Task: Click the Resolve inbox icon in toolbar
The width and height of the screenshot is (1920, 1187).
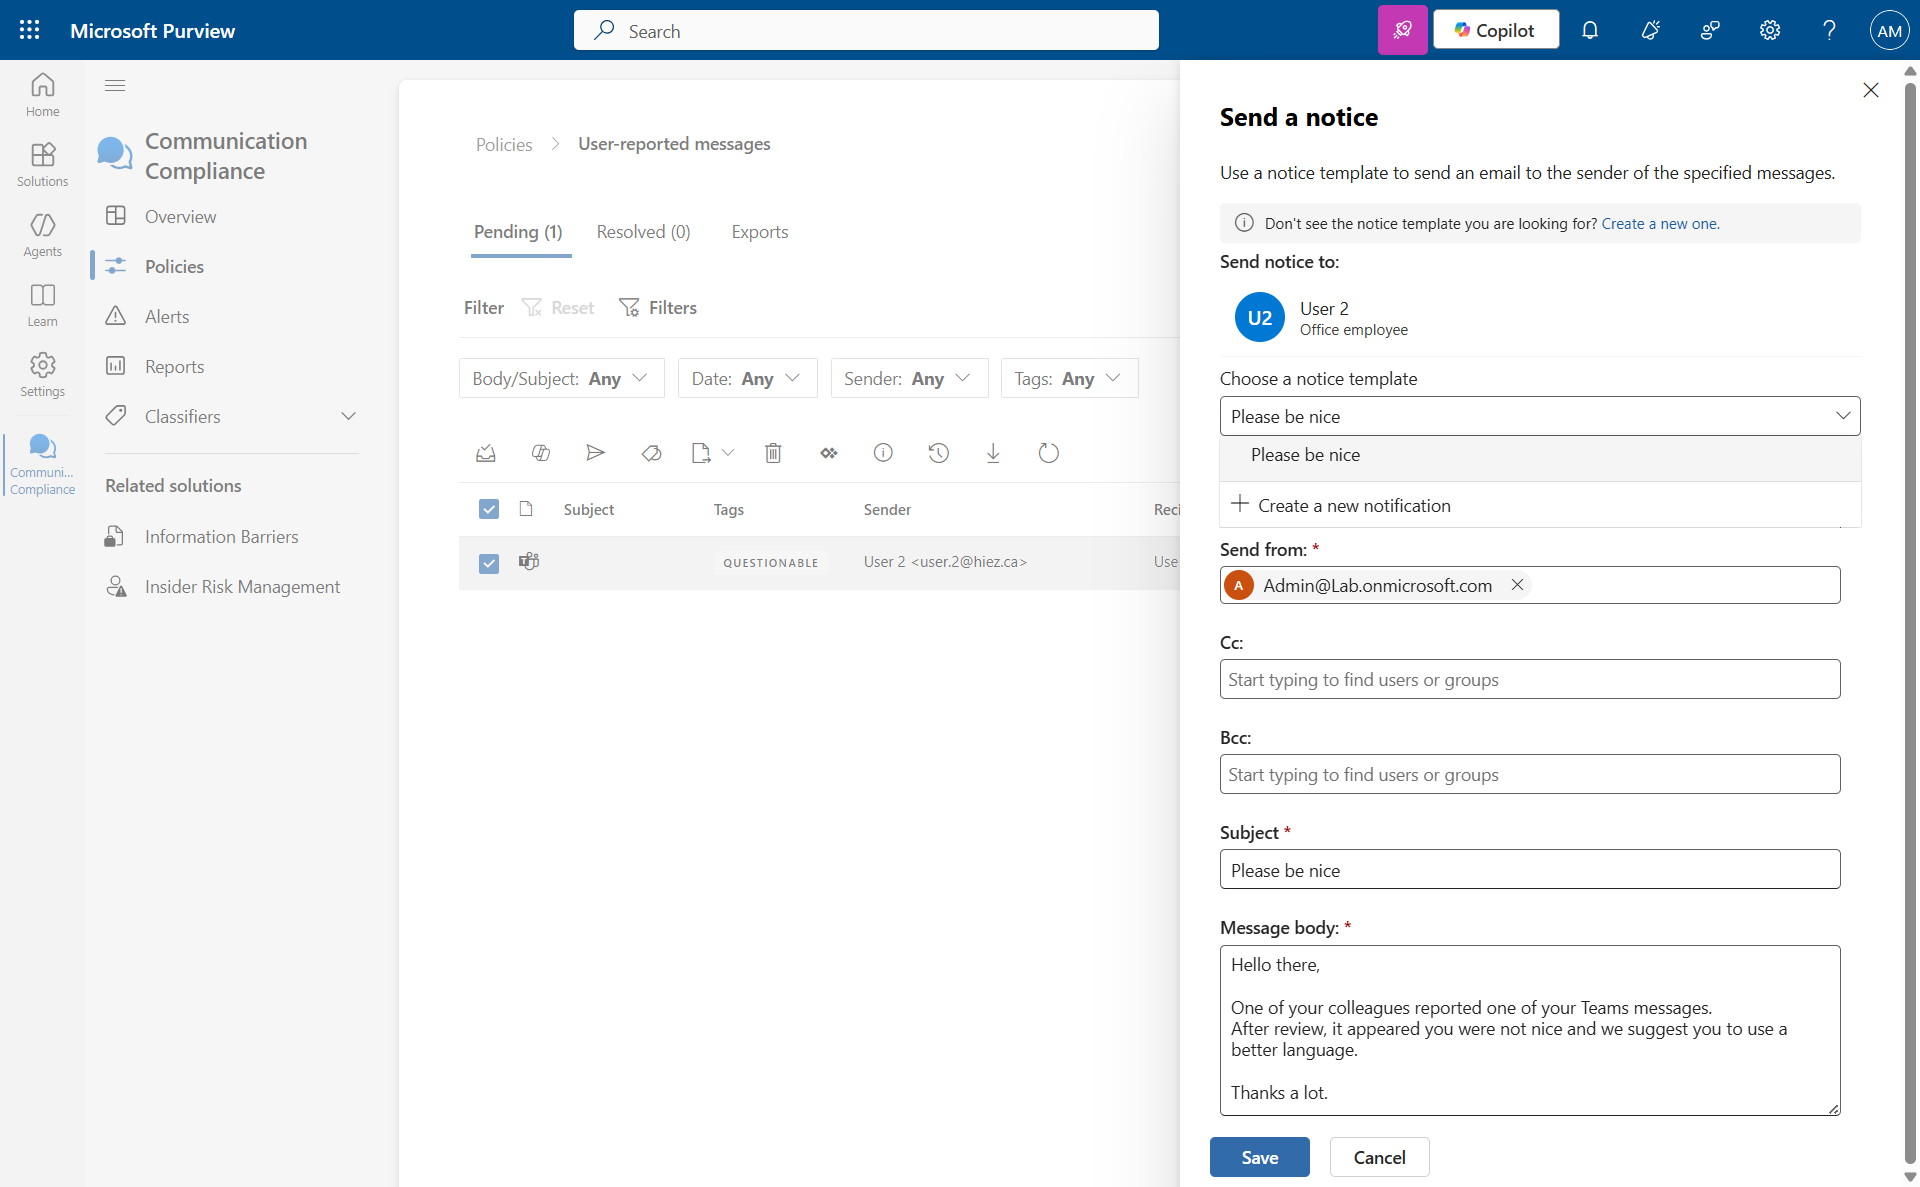Action: (486, 453)
